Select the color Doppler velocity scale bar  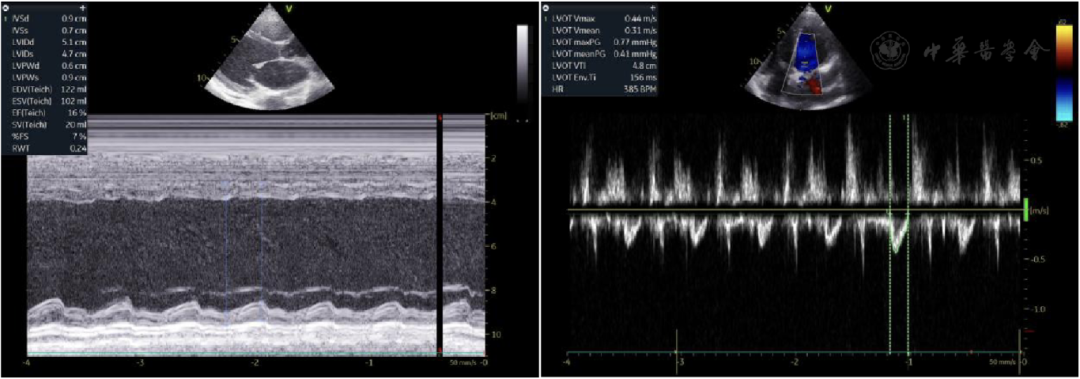(x=1063, y=71)
